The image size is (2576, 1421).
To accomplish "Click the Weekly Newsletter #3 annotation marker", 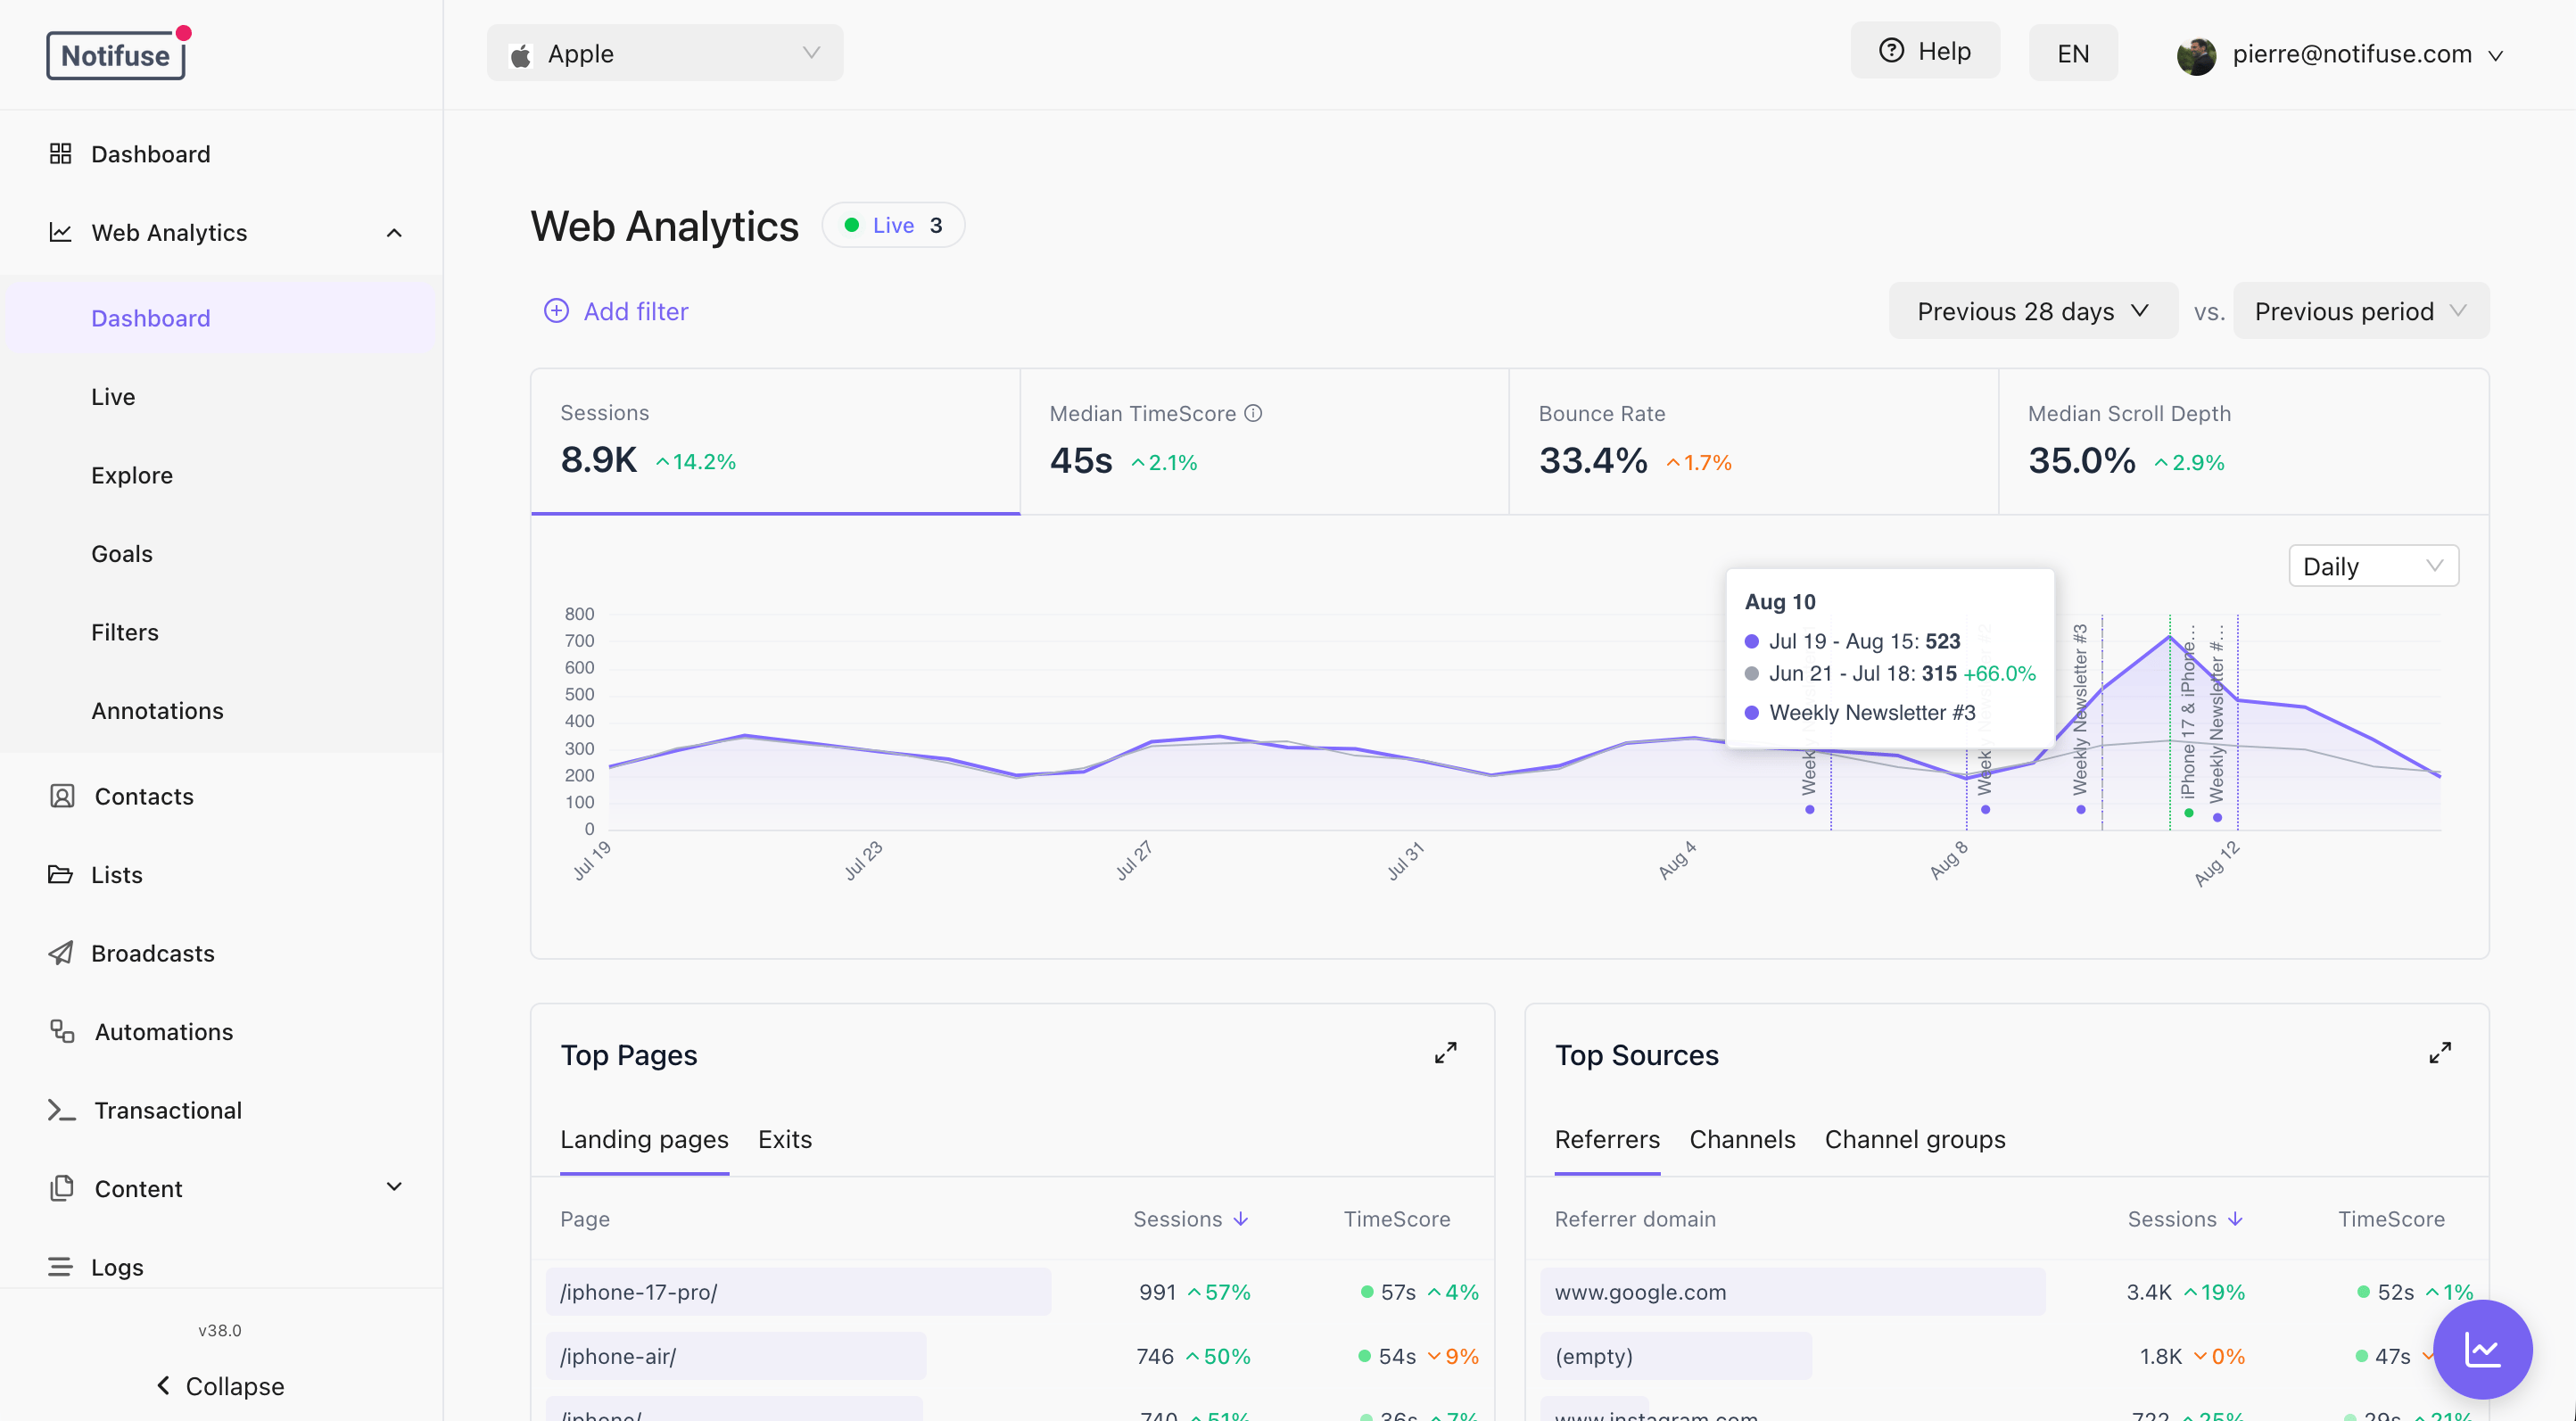I will [x=2081, y=810].
